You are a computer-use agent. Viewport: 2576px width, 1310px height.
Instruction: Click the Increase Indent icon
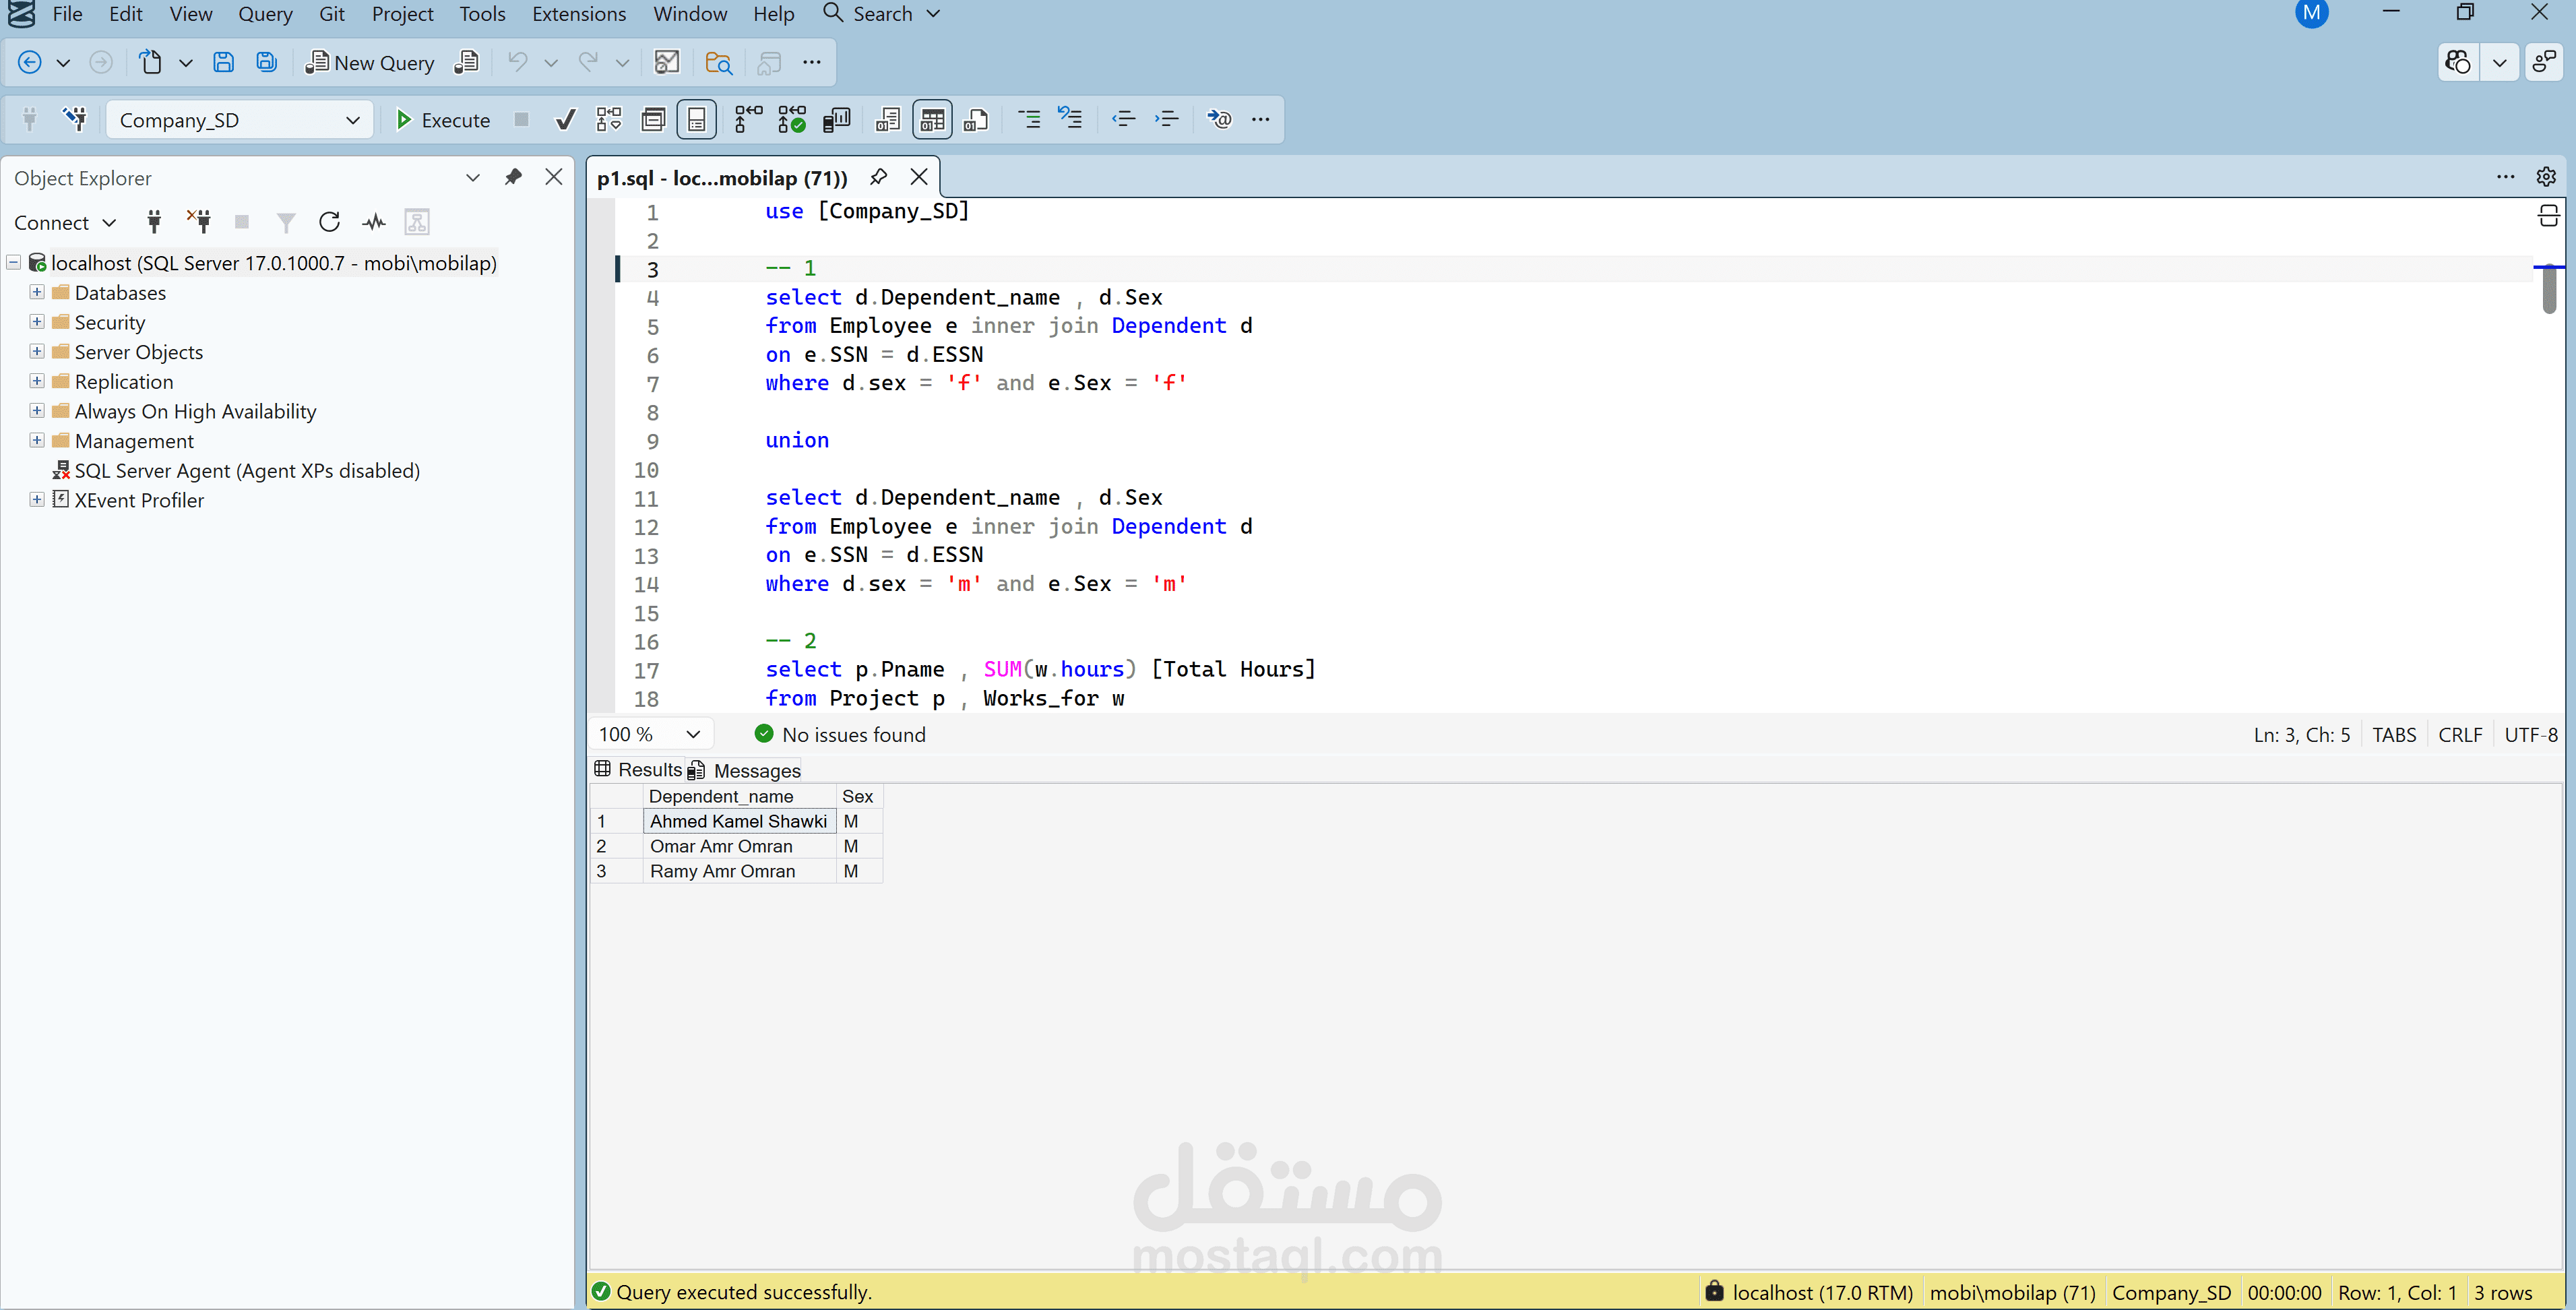coord(1166,120)
